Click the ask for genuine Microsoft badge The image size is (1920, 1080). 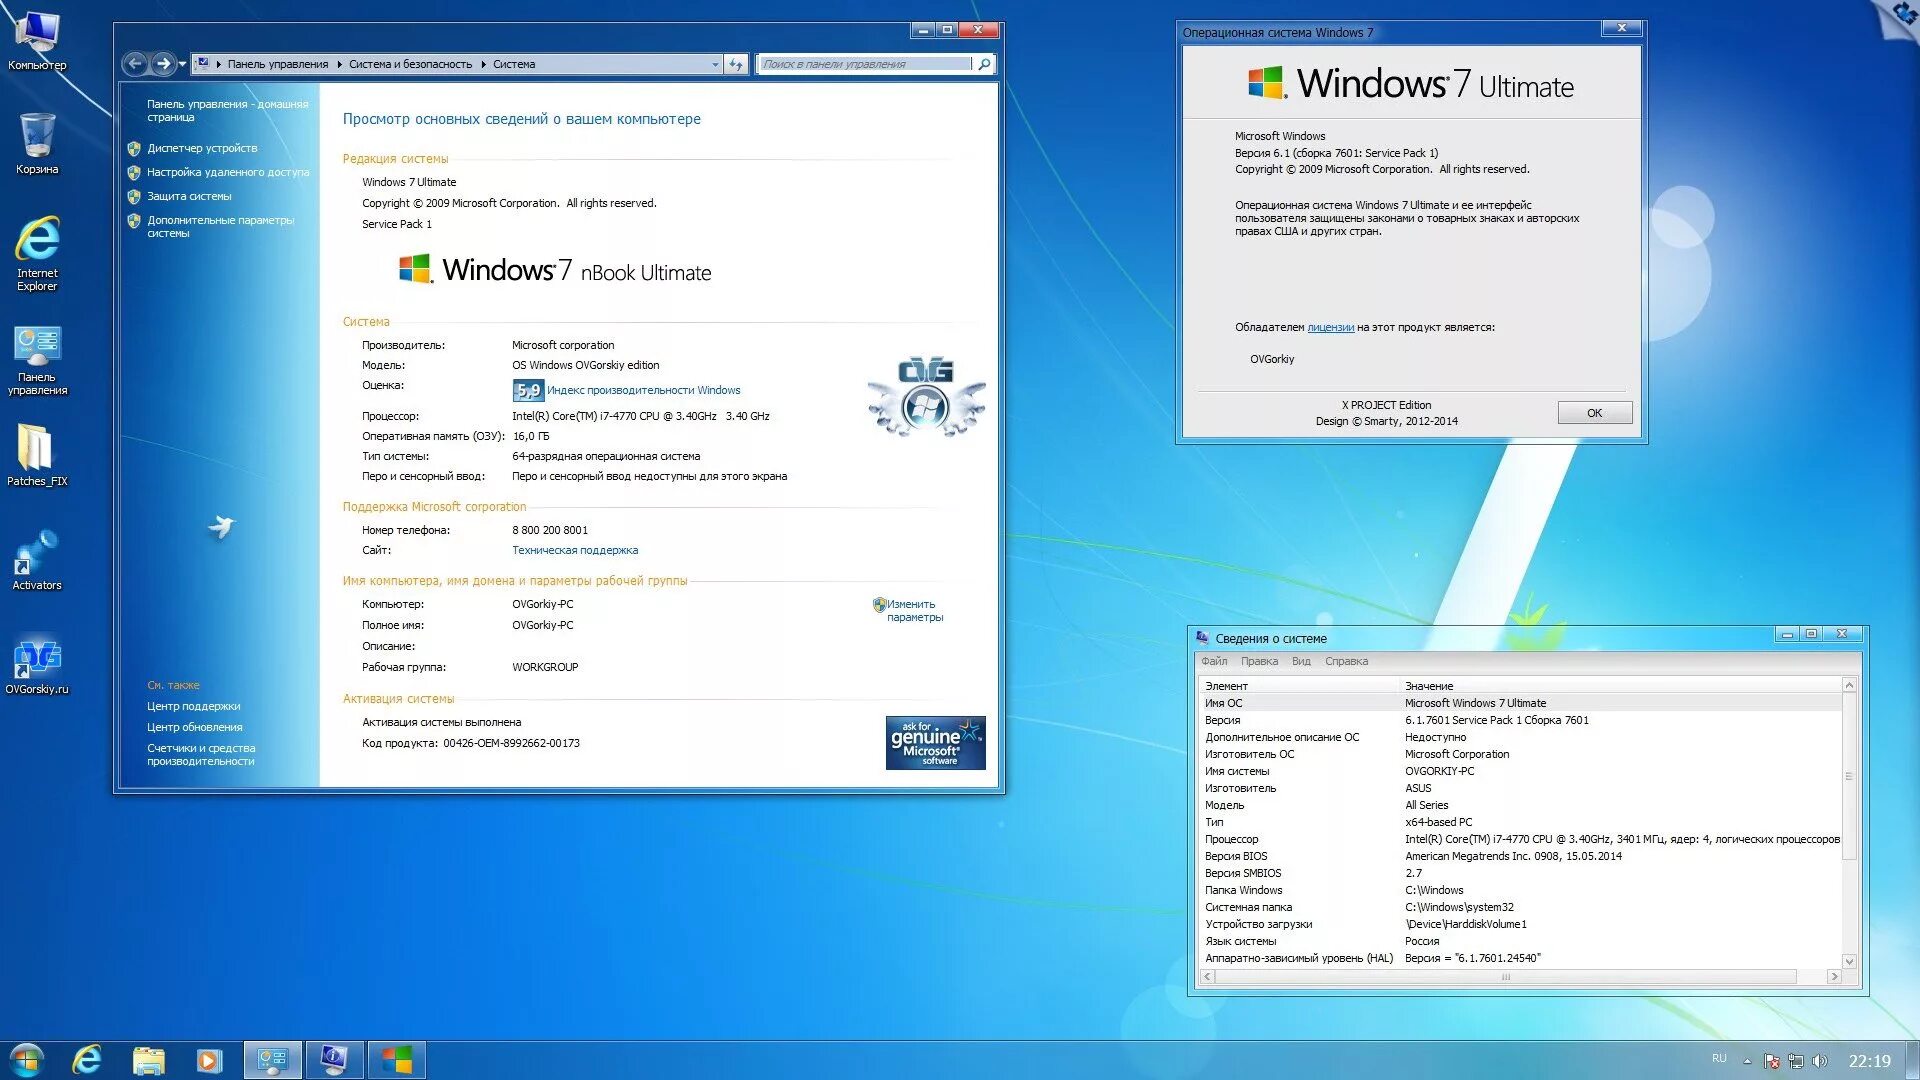click(x=935, y=742)
